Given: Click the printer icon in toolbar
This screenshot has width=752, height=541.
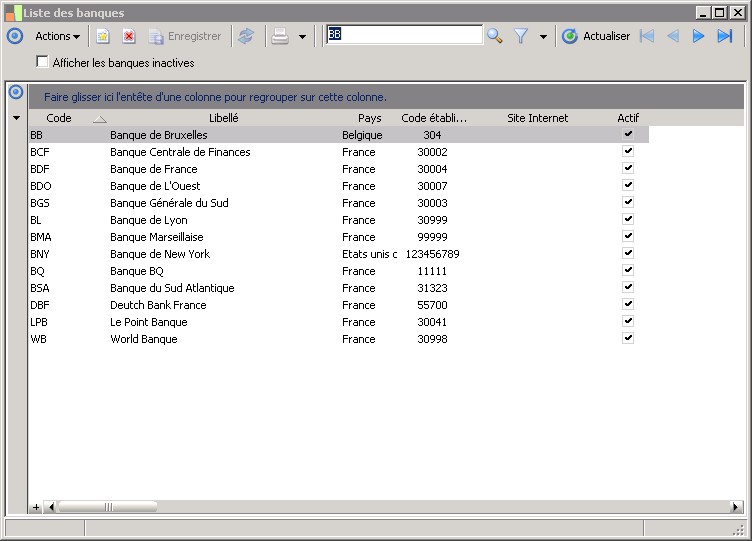Looking at the screenshot, I should tap(280, 36).
